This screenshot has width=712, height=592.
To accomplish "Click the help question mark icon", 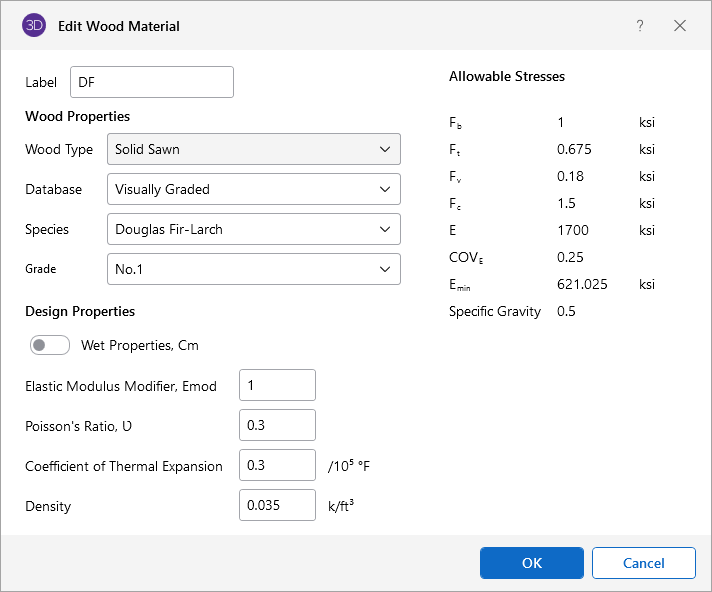I will click(x=640, y=26).
